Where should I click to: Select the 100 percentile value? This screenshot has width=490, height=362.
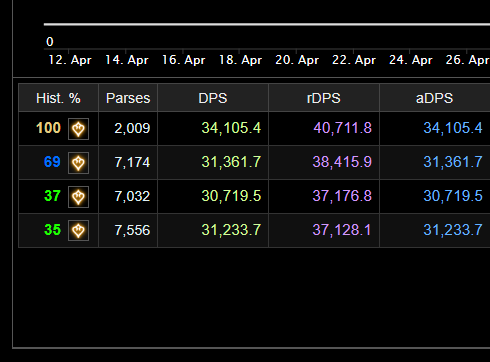point(48,128)
